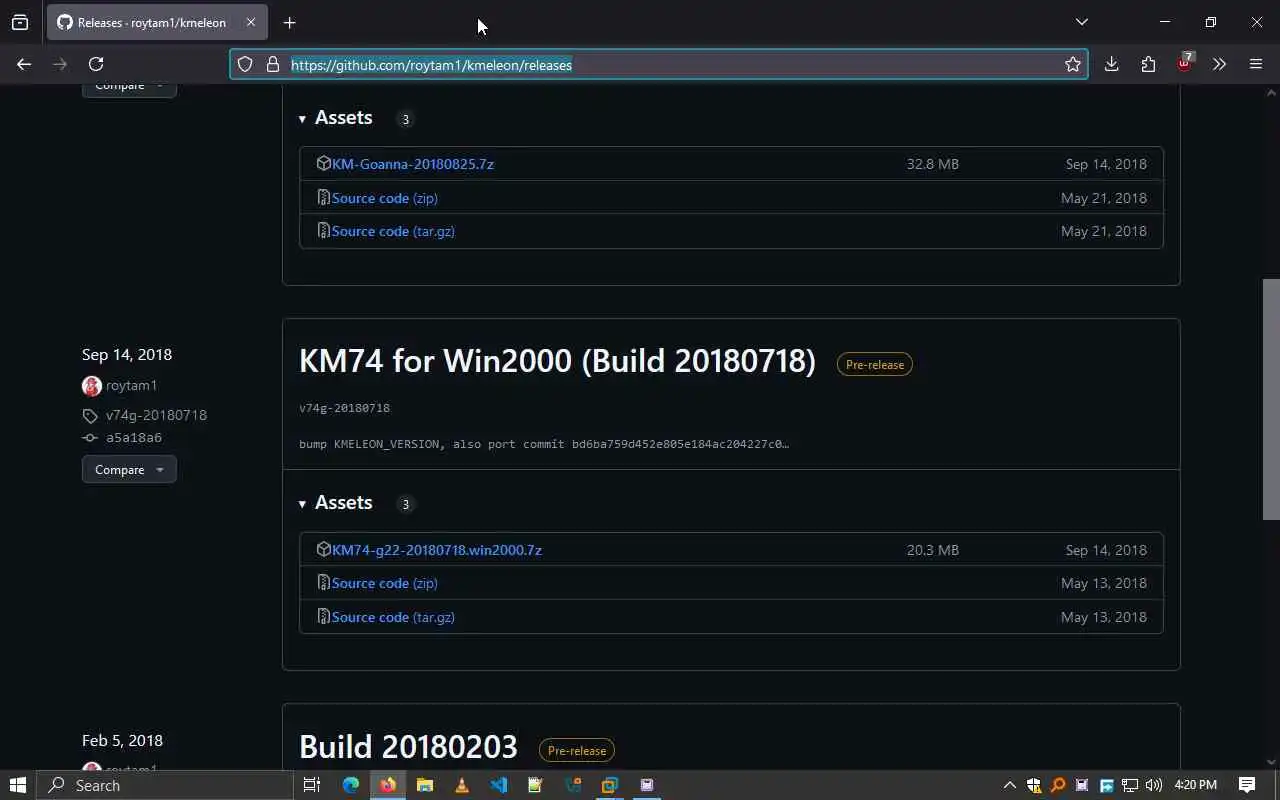
Task: Open a new browser tab
Action: click(x=289, y=22)
